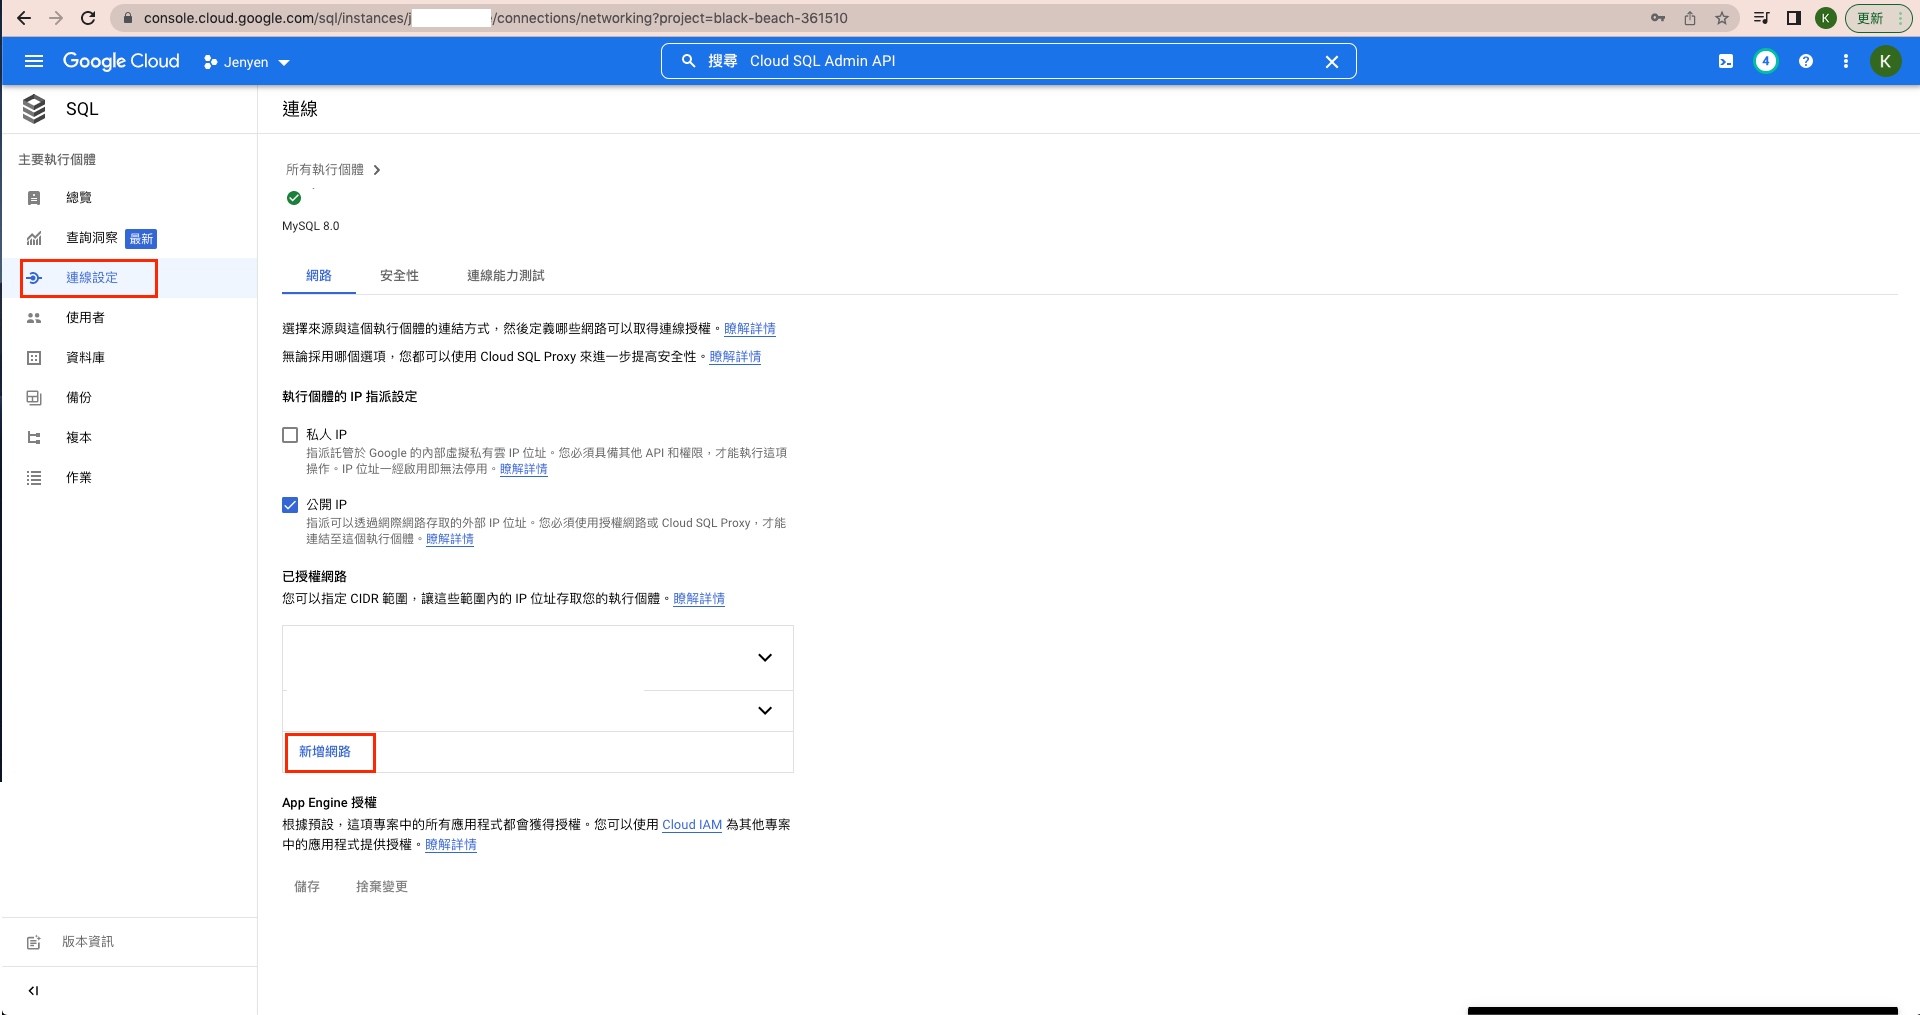This screenshot has height=1015, width=1920.
Task: Open the Jenyen project selector
Action: coord(246,62)
